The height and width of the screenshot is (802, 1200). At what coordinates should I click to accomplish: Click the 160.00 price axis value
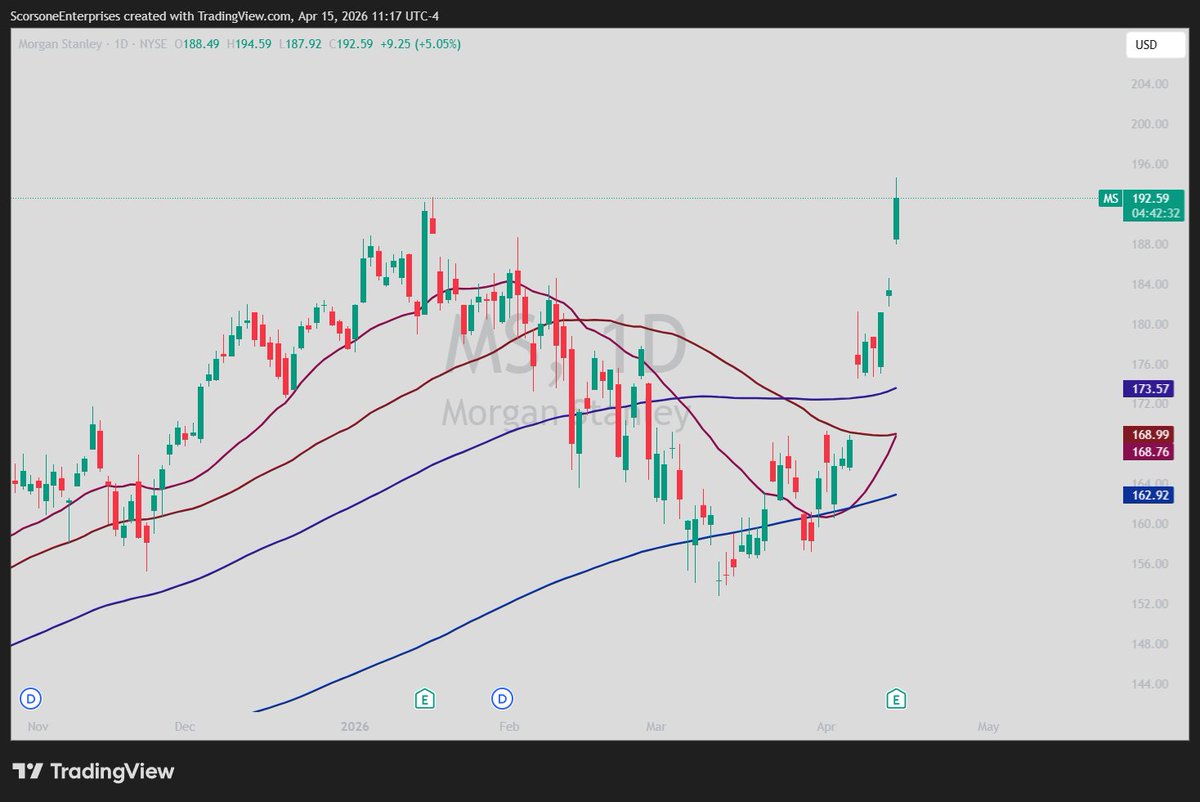point(1151,524)
